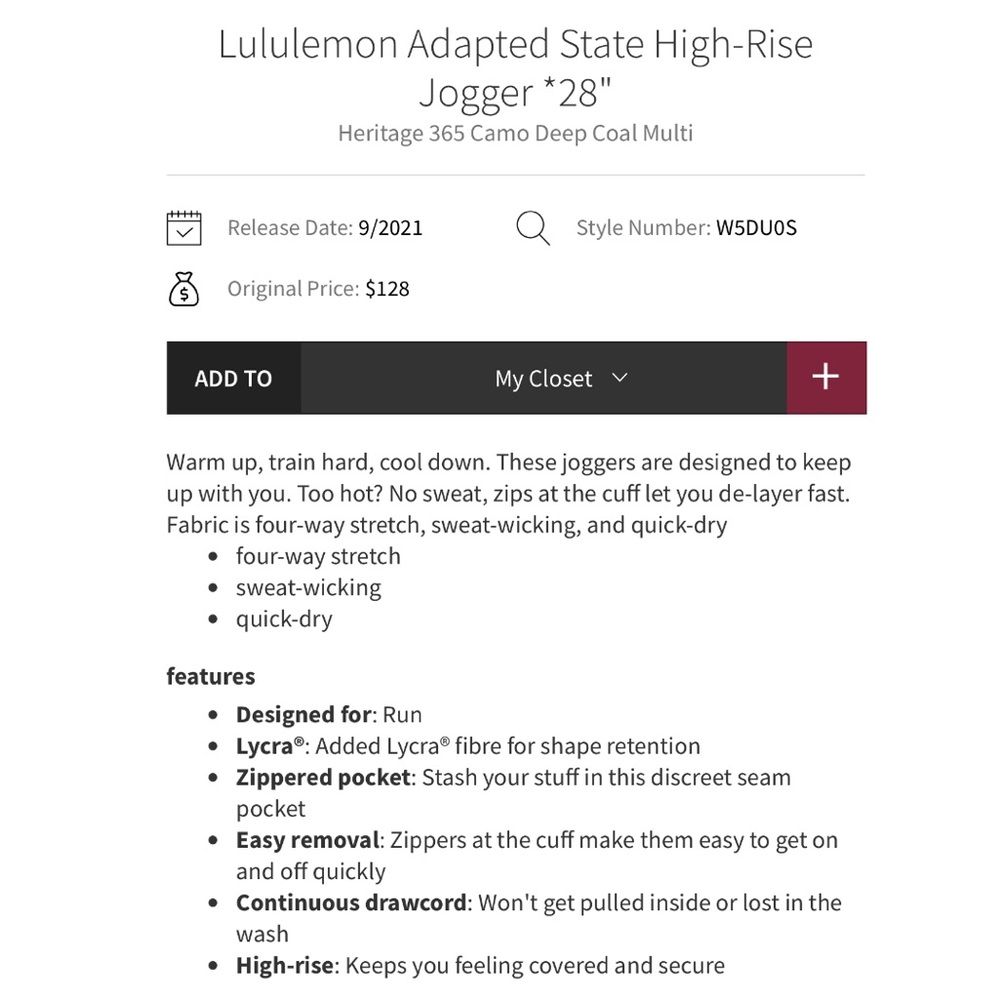Click the Designed for Run bullet

coord(329,715)
